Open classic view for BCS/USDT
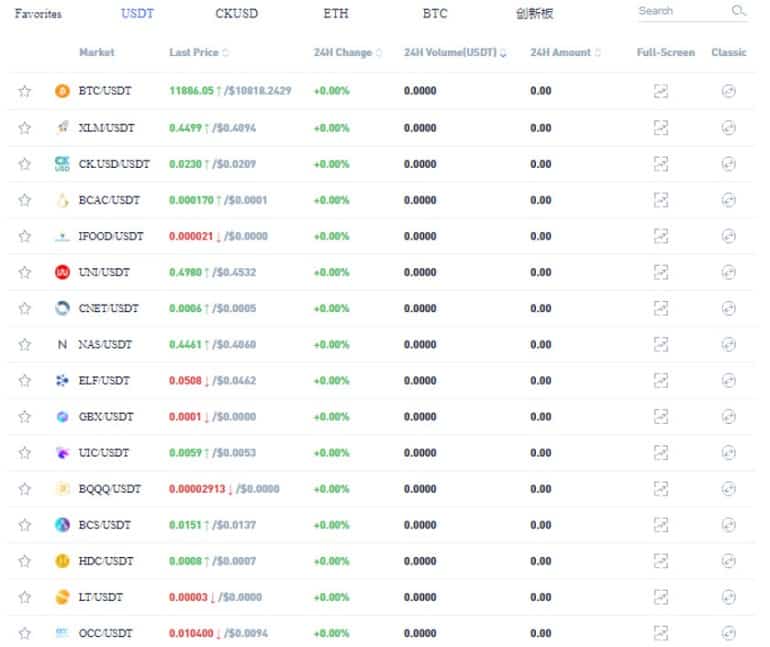 (728, 525)
